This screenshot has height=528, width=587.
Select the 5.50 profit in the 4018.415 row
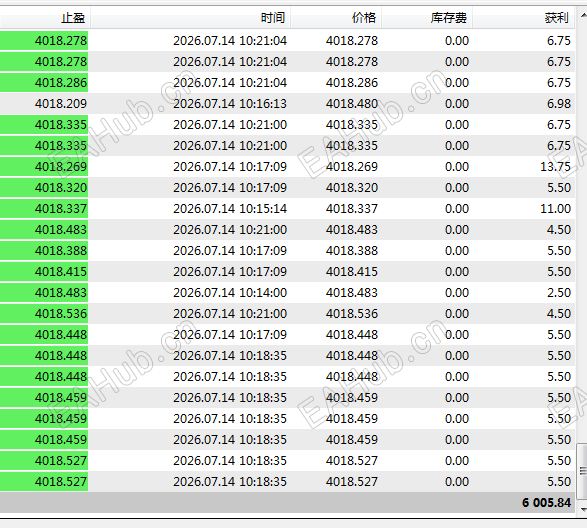point(559,271)
